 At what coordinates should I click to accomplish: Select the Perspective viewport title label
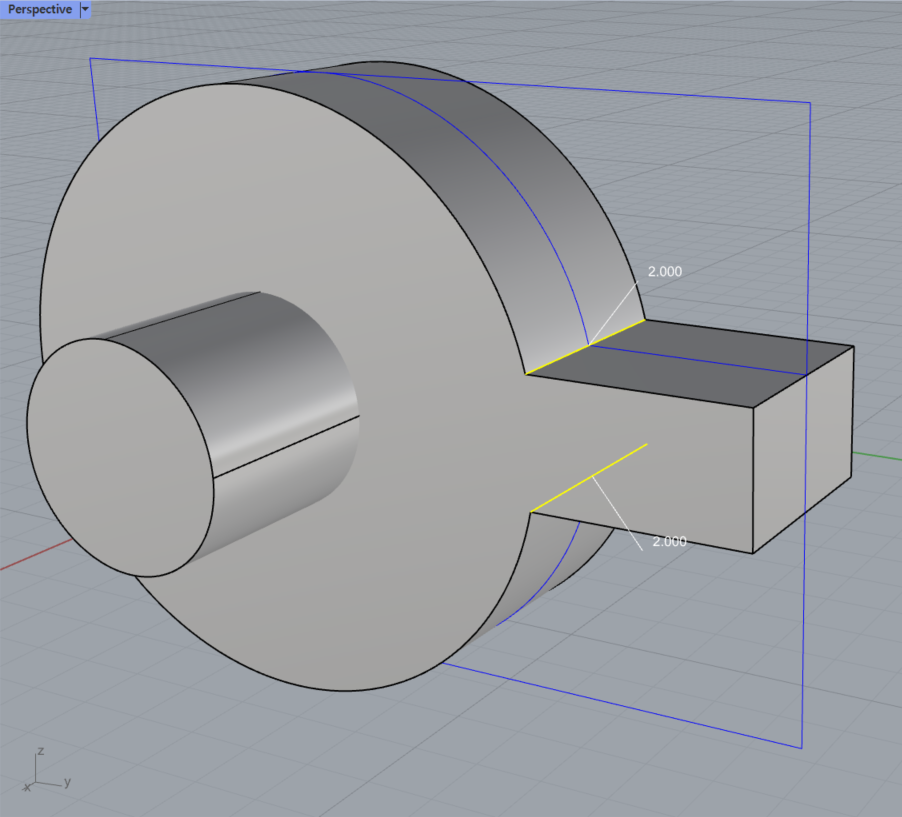[40, 9]
